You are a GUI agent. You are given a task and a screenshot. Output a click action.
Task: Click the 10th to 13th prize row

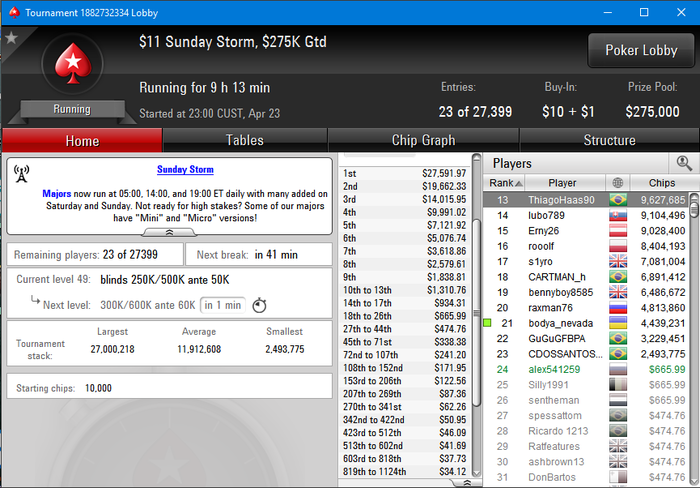(404, 290)
